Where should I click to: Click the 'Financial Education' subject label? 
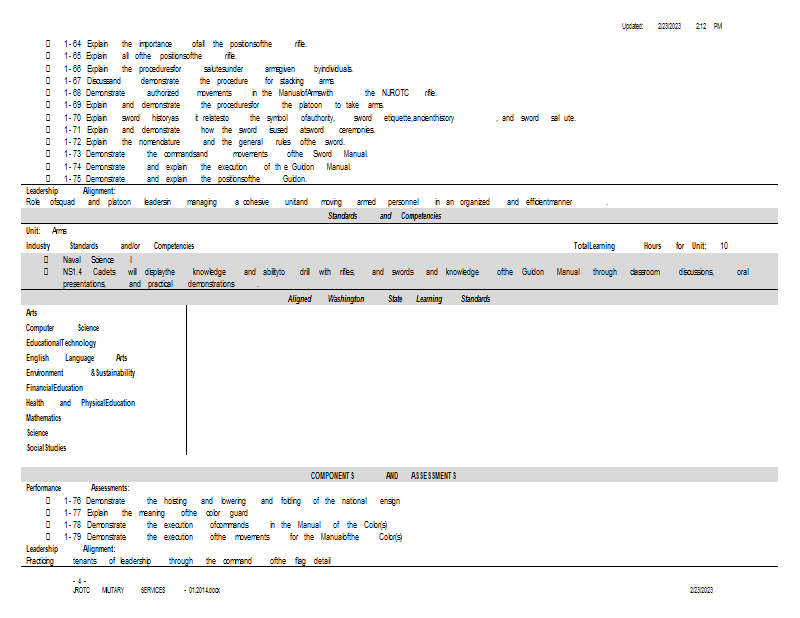point(54,388)
